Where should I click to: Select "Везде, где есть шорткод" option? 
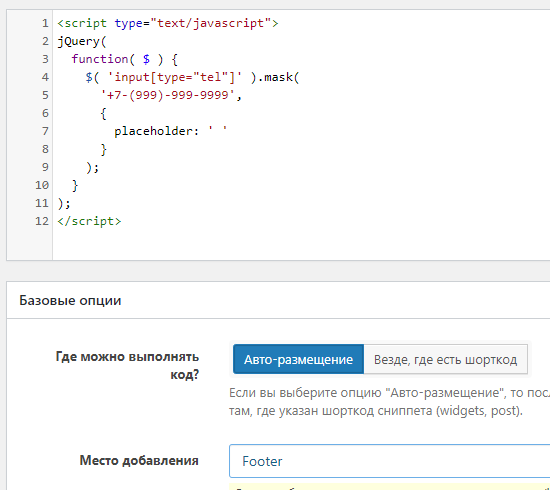(x=445, y=359)
